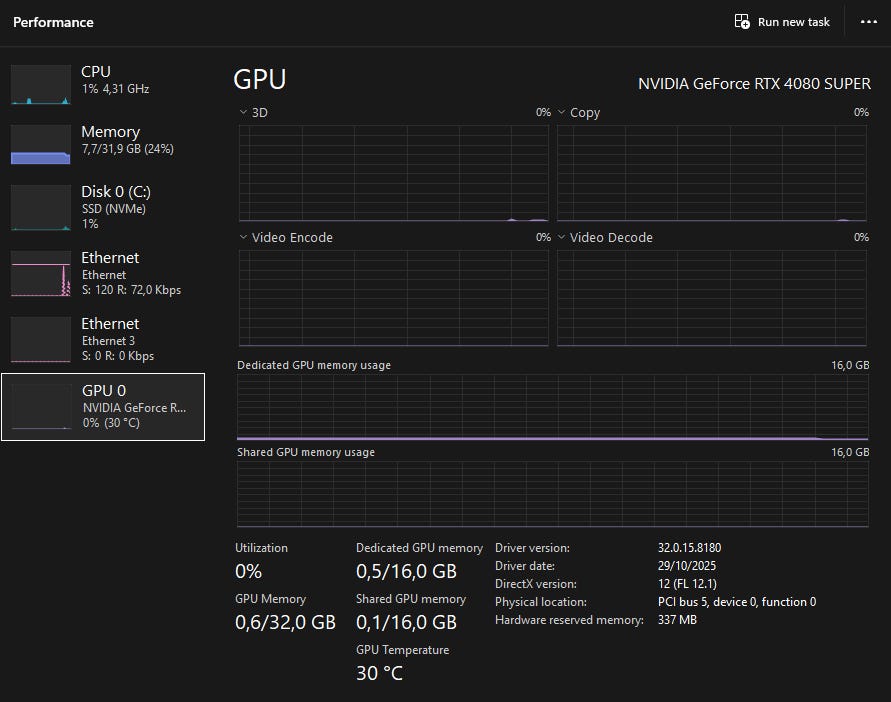The height and width of the screenshot is (702, 891).
Task: Click the Run new task icon
Action: tap(742, 21)
